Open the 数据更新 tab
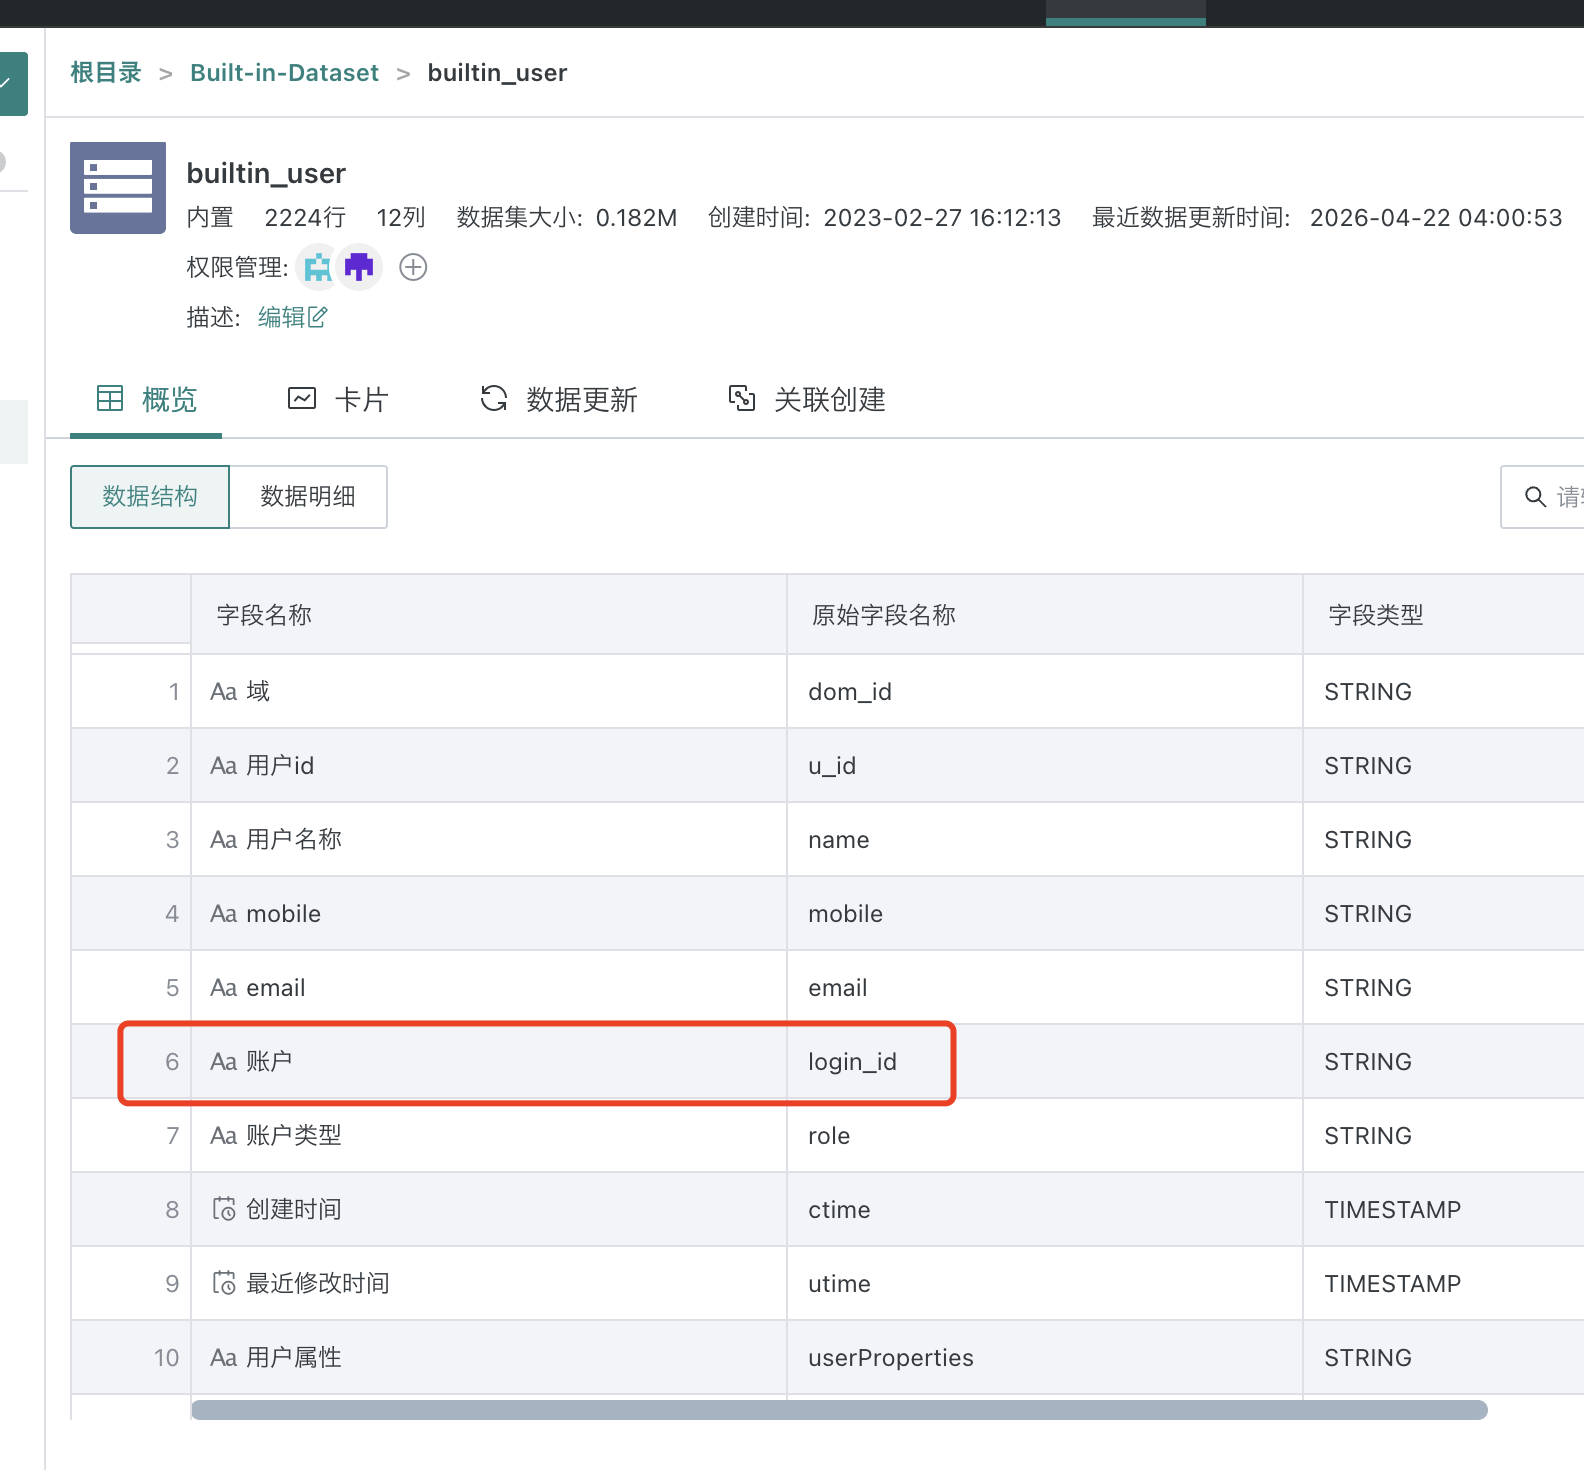This screenshot has width=1584, height=1470. tap(559, 400)
